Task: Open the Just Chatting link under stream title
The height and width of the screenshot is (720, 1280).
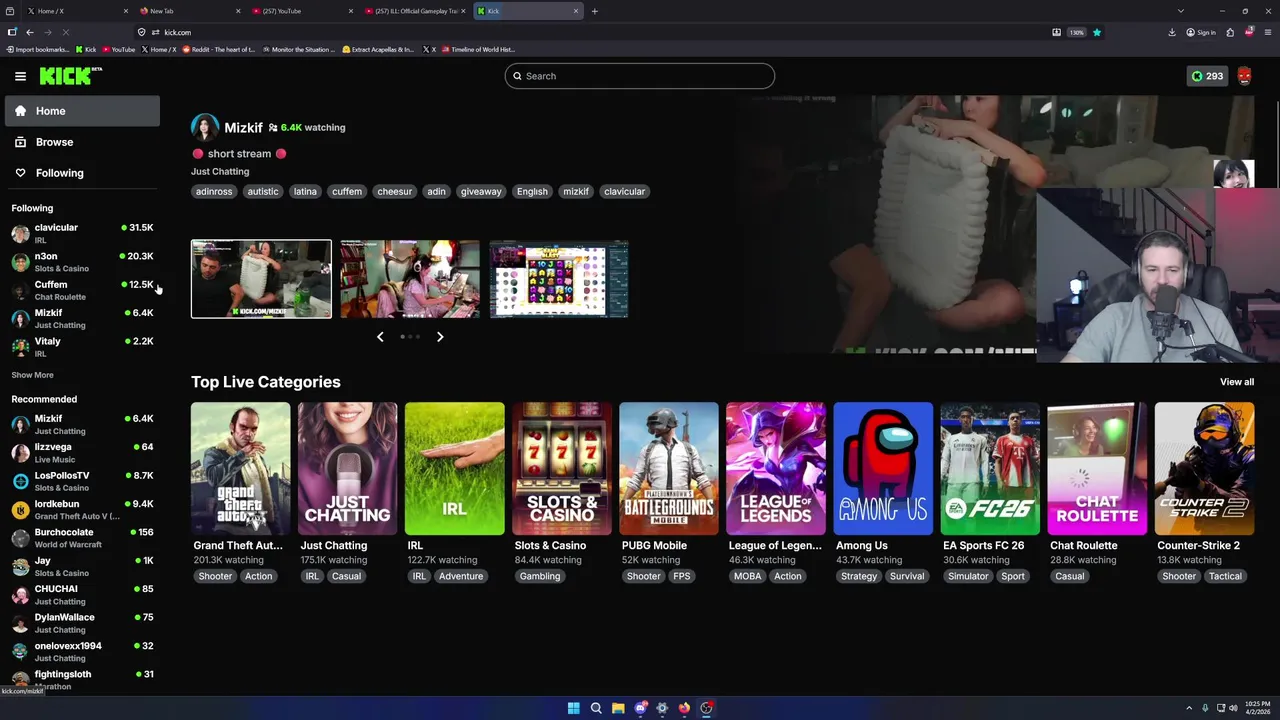Action: 220,172
